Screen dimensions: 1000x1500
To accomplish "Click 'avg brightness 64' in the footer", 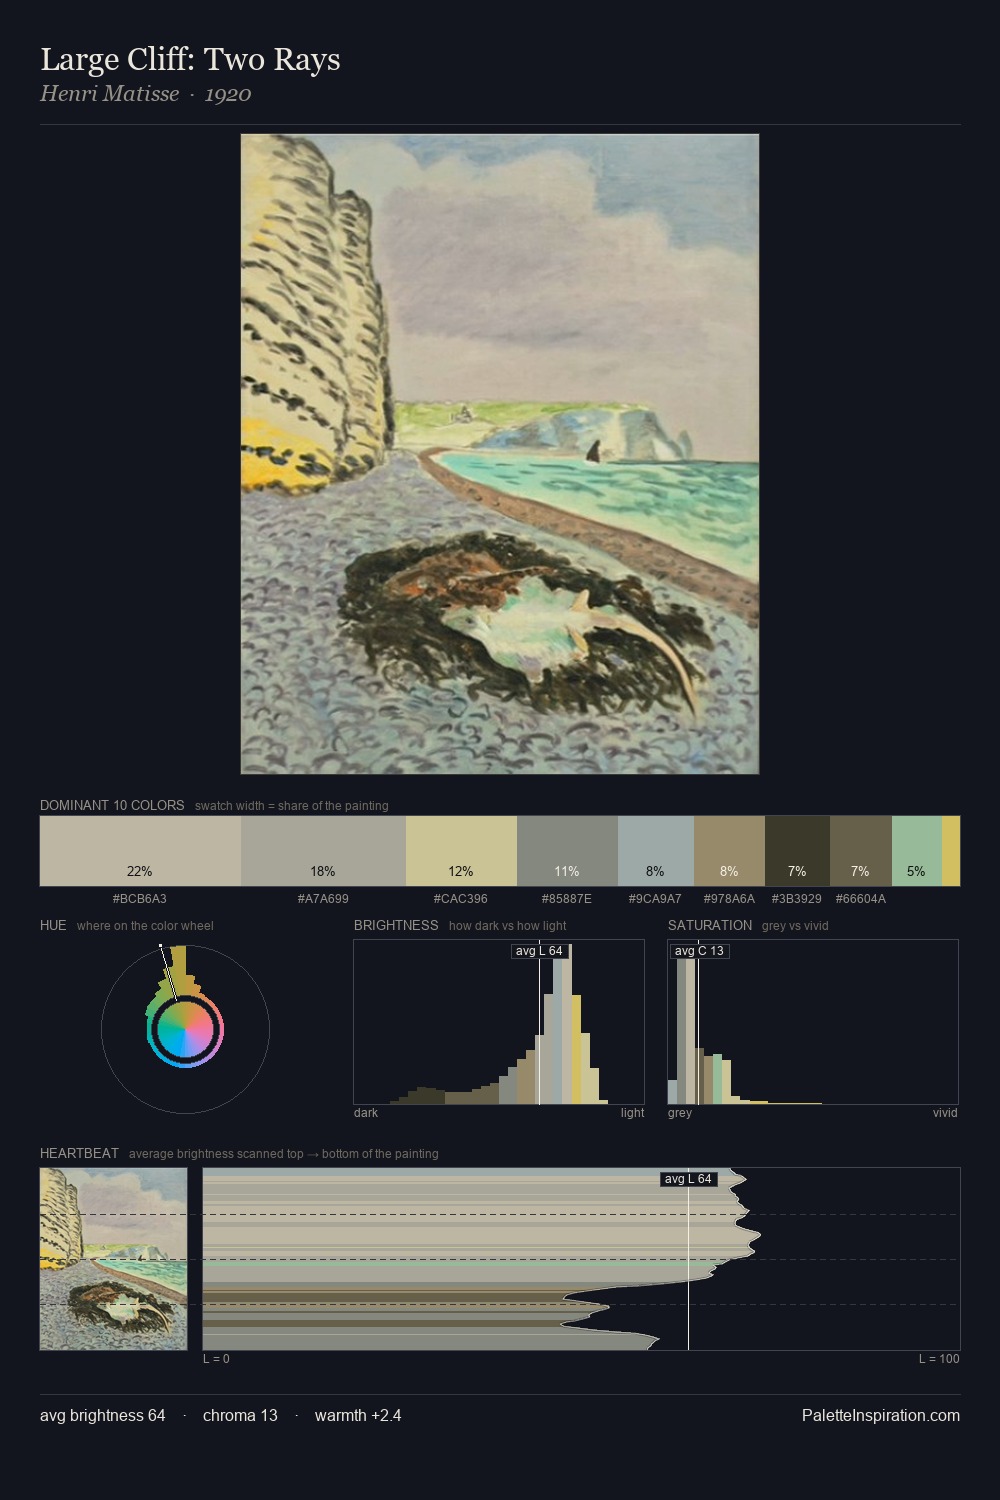I will pyautogui.click(x=103, y=1415).
